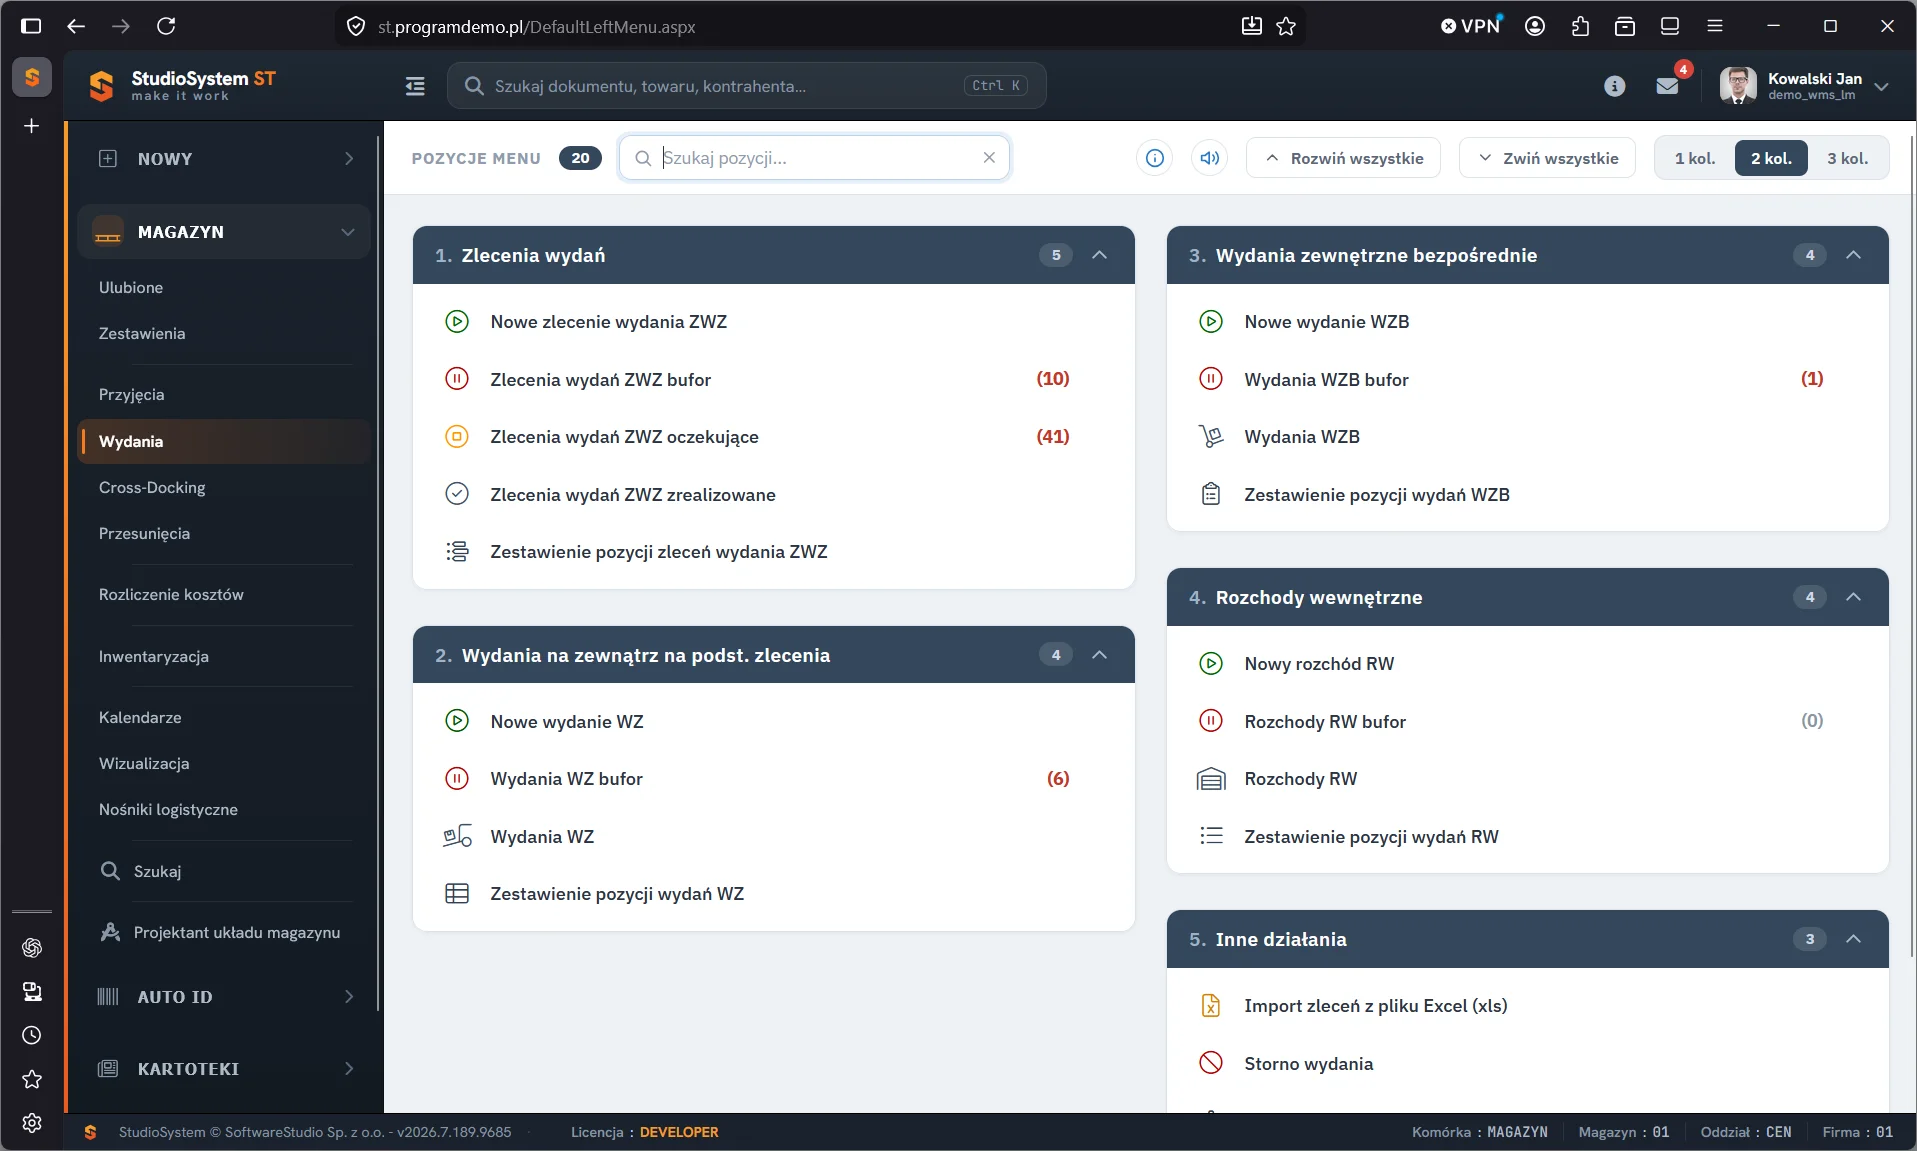Select Przyjęcia in the sidebar menu
Viewport: 1917px width, 1151px height.
tap(131, 394)
